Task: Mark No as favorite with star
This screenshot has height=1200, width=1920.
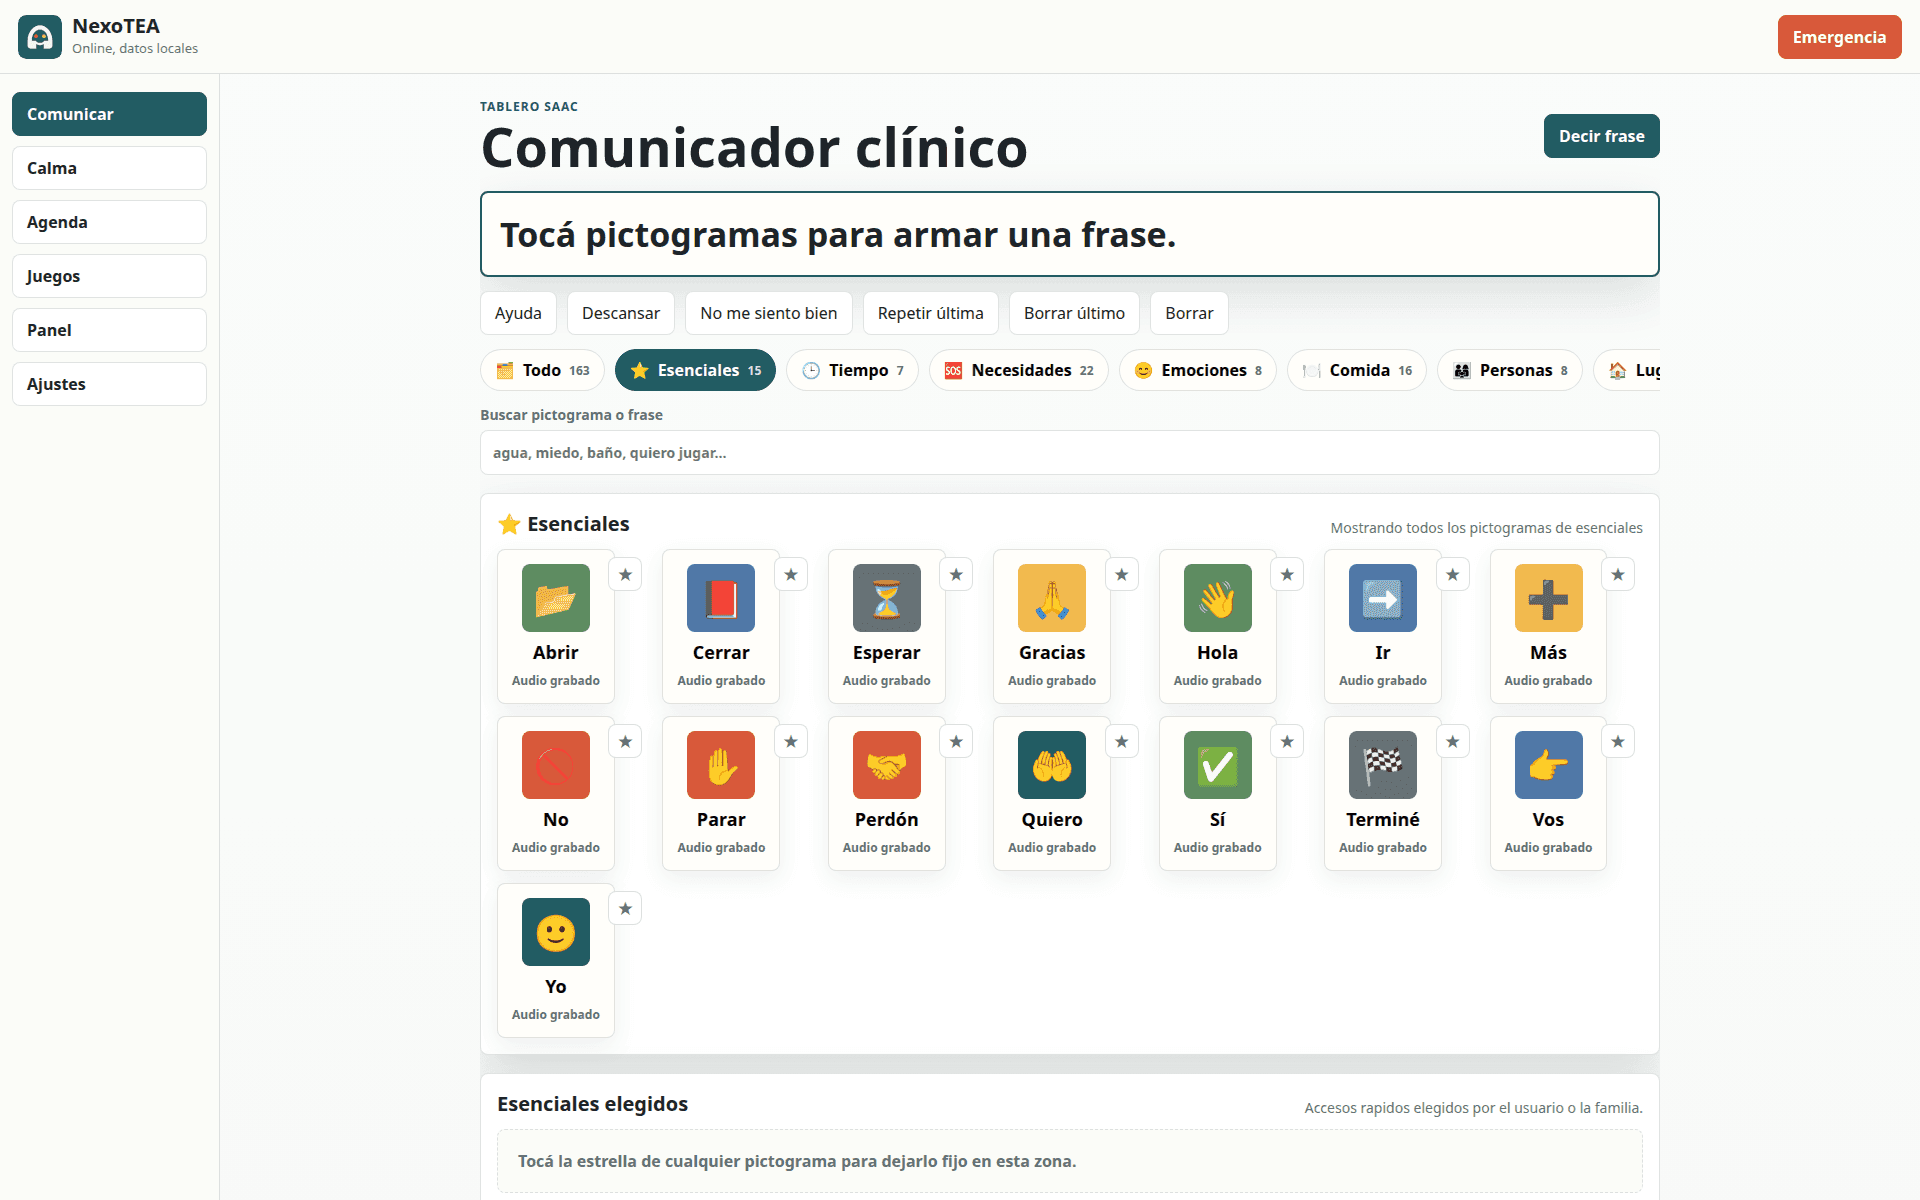Action: 626,741
